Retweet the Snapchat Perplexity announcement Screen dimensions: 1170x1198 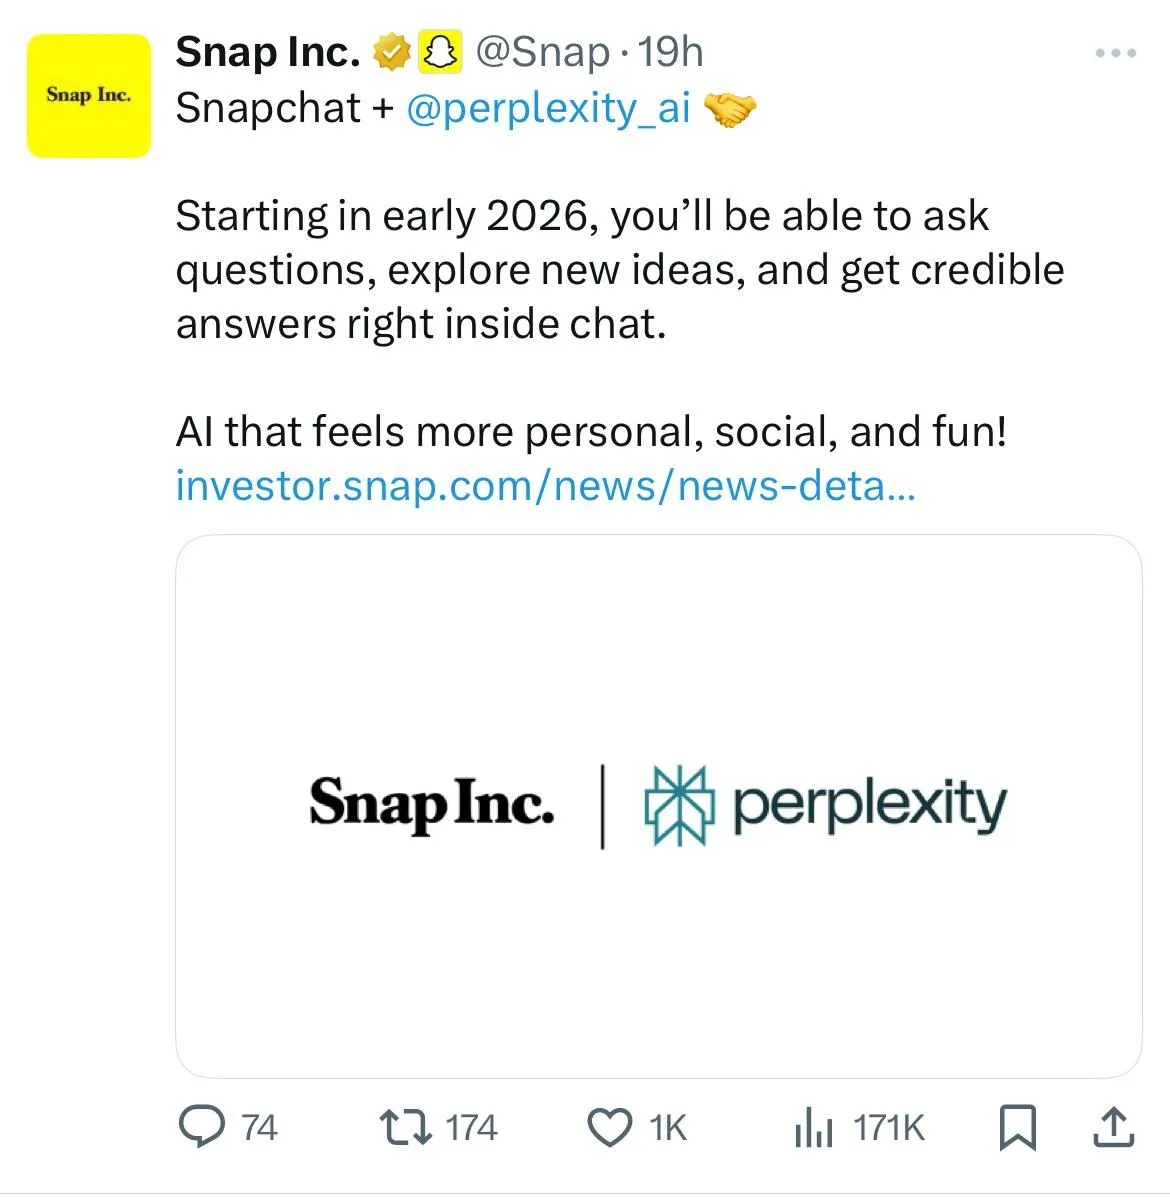(410, 1127)
